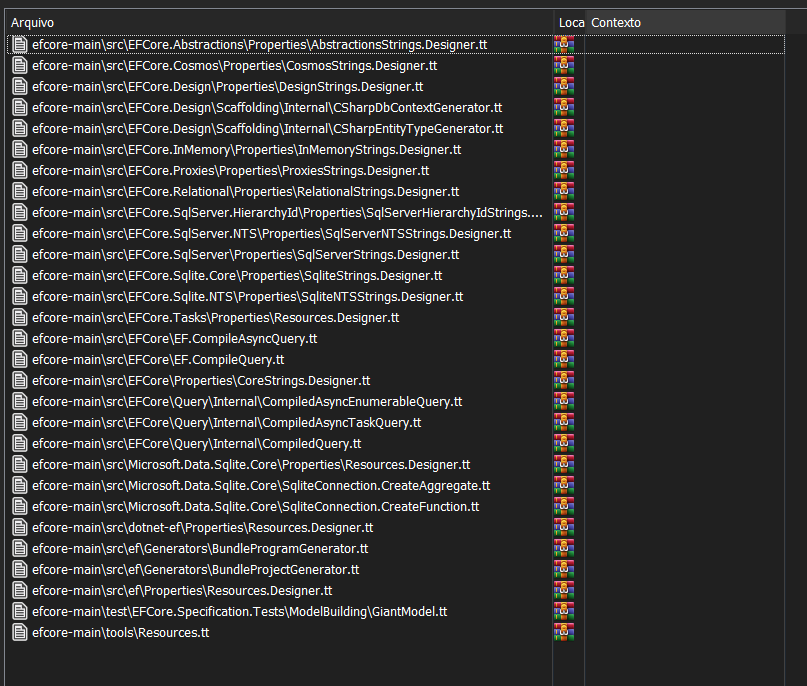807x686 pixels.
Task: Select EF.CompileAsyncQuery.tt file path text
Action: click(x=174, y=339)
